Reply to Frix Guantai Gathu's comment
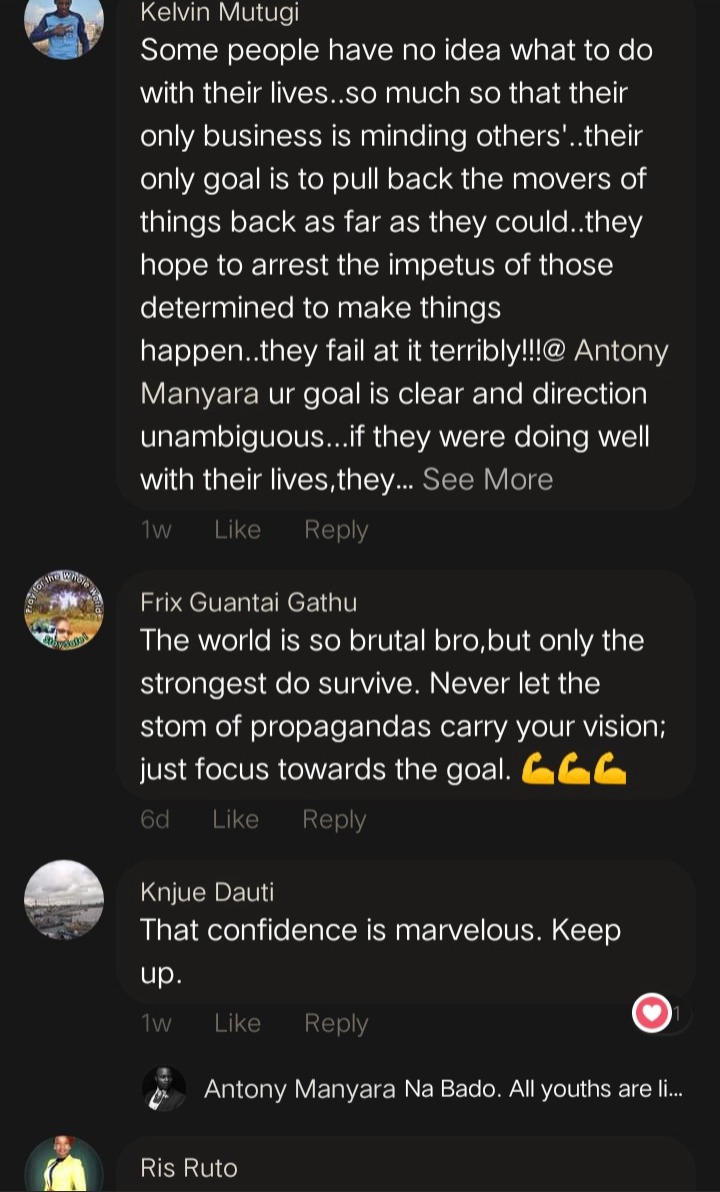 [x=334, y=820]
